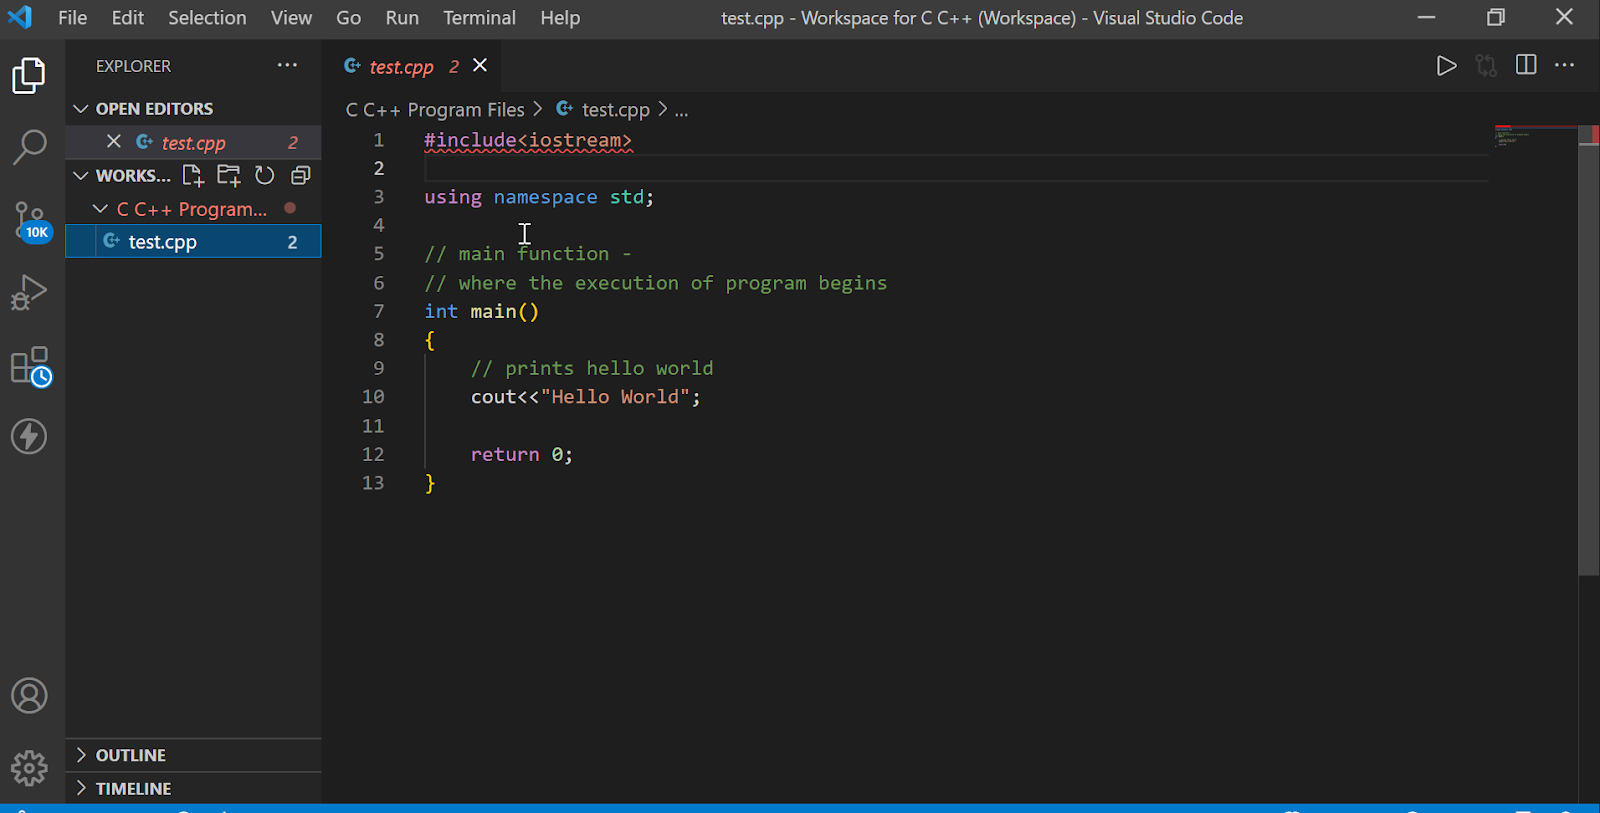Click line number 11 in the gutter
This screenshot has width=1600, height=813.
tap(373, 426)
